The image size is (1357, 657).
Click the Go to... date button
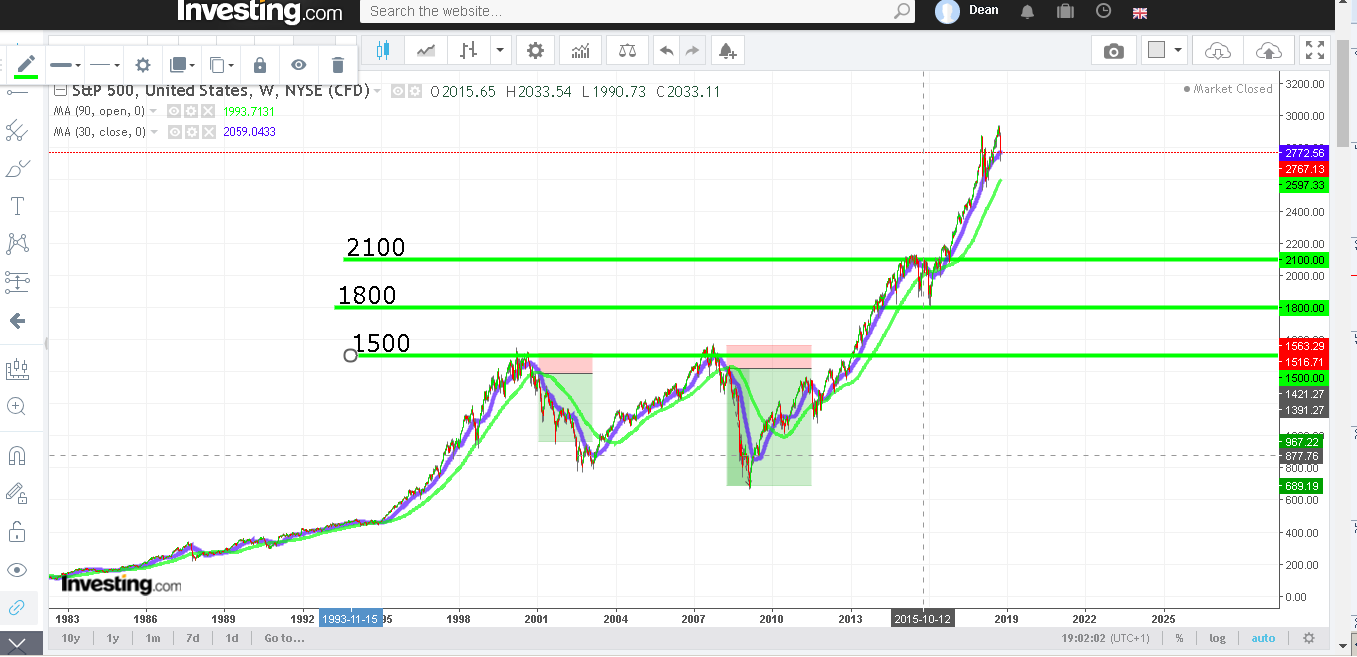[284, 638]
